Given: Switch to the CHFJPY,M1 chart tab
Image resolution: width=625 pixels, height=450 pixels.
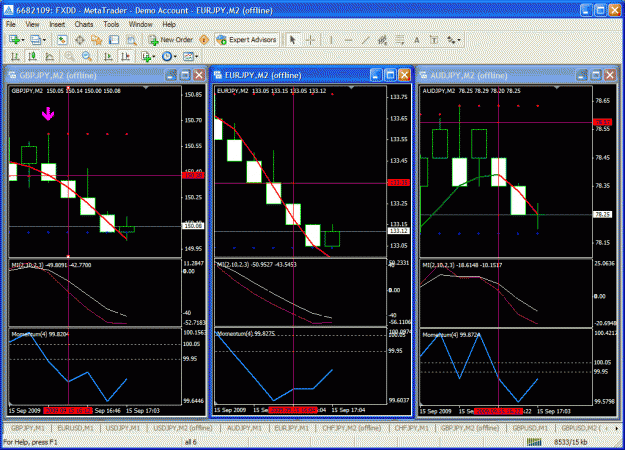Looking at the screenshot, I should pos(411,428).
